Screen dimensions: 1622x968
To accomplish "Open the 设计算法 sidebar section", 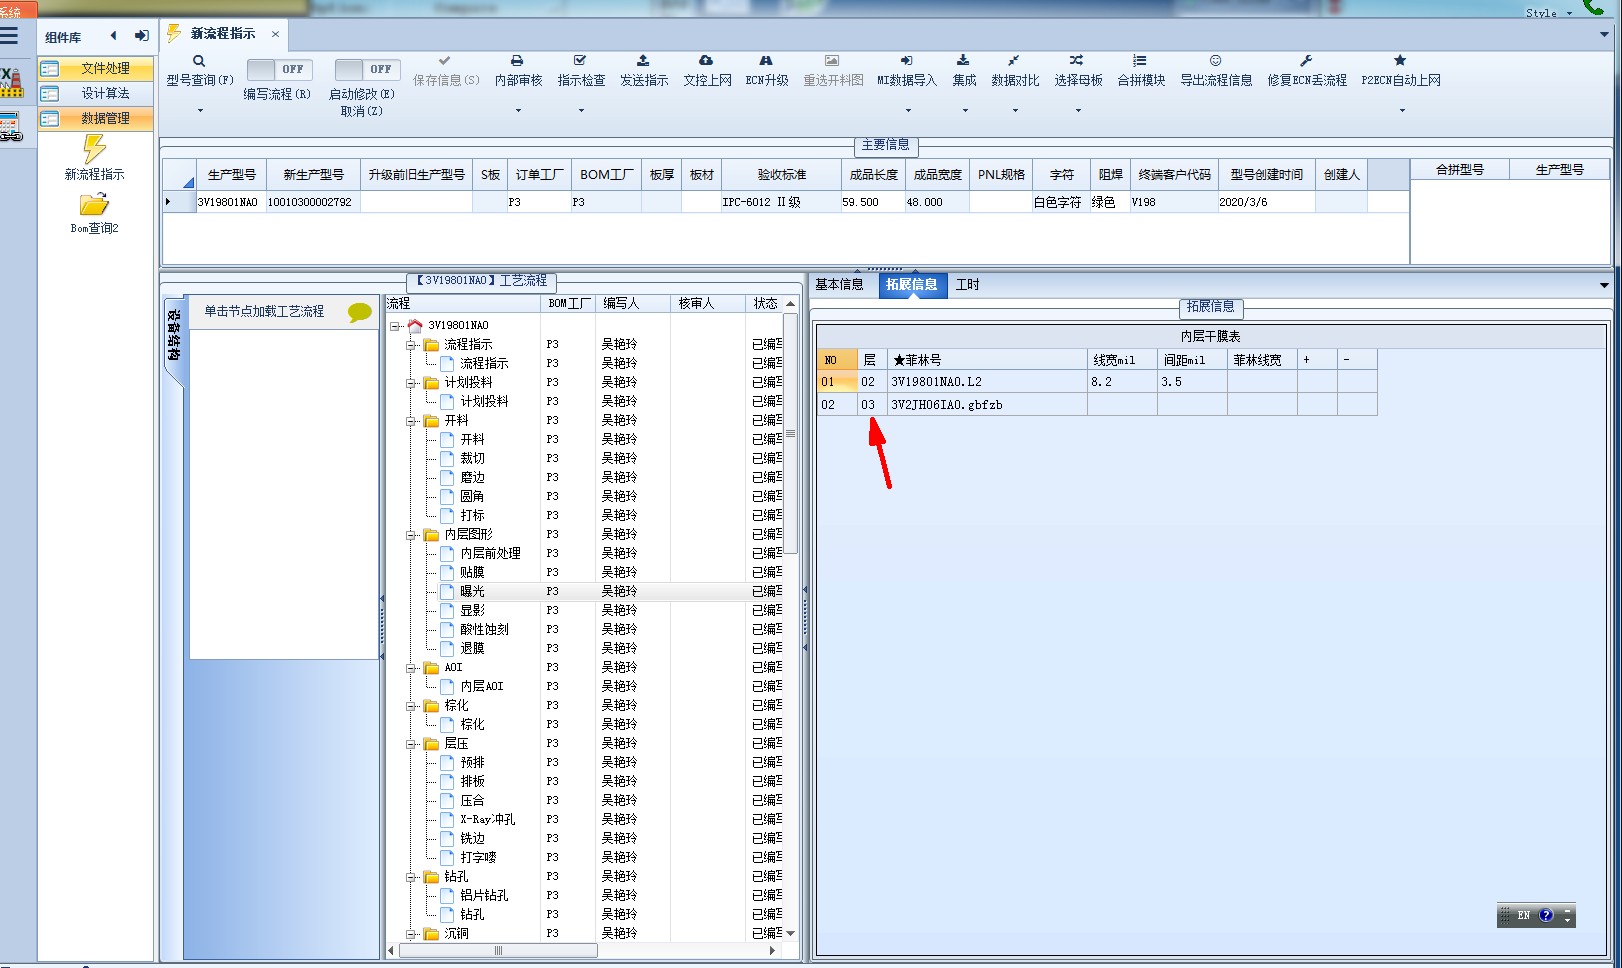I will click(x=96, y=93).
